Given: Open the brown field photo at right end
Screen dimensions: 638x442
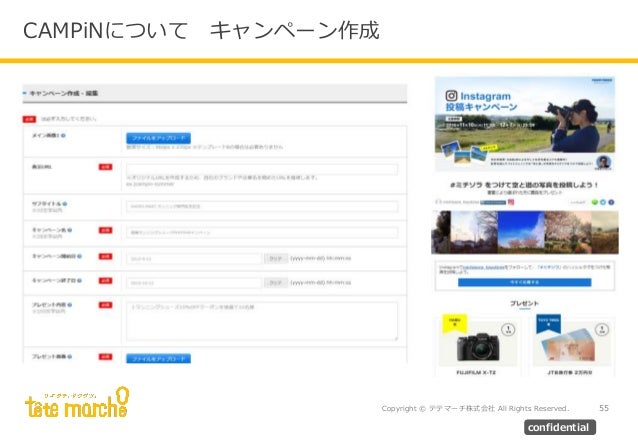Looking at the screenshot, I should (x=605, y=232).
